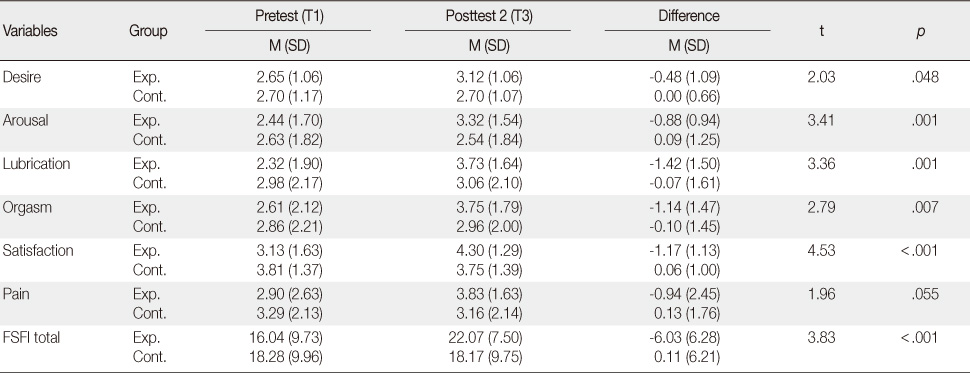The height and width of the screenshot is (373, 970).
Task: Click the italic p column header
Action: pyautogui.click(x=921, y=32)
